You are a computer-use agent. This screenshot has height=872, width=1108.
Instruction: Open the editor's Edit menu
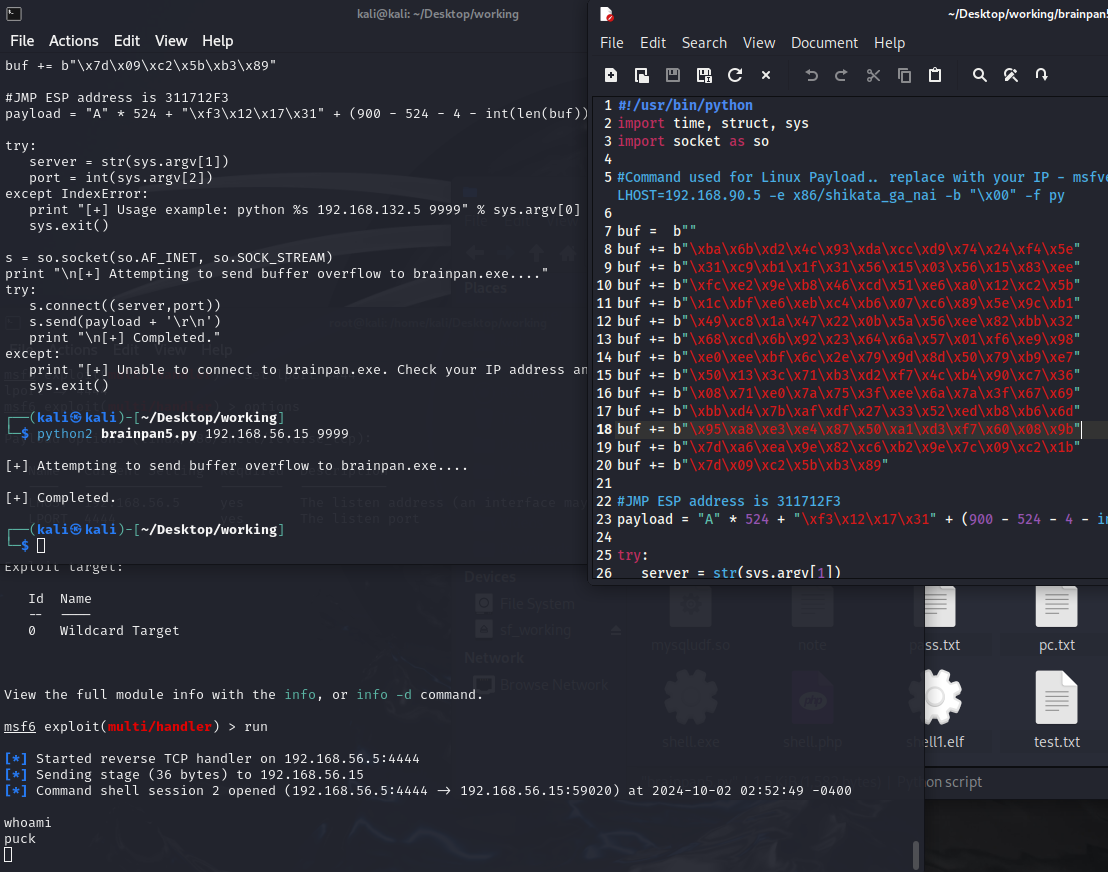point(653,43)
